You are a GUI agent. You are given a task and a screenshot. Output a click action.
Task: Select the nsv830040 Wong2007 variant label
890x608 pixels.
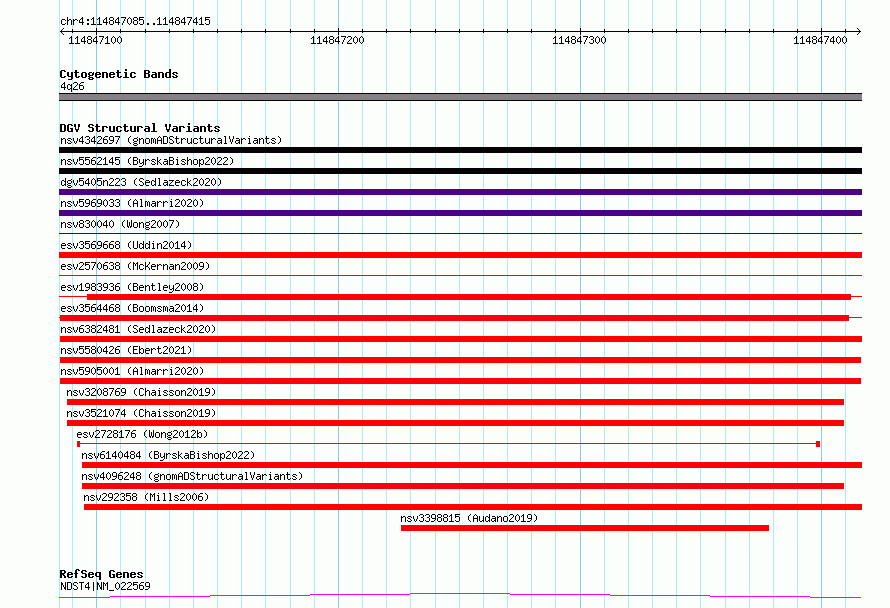(120, 224)
